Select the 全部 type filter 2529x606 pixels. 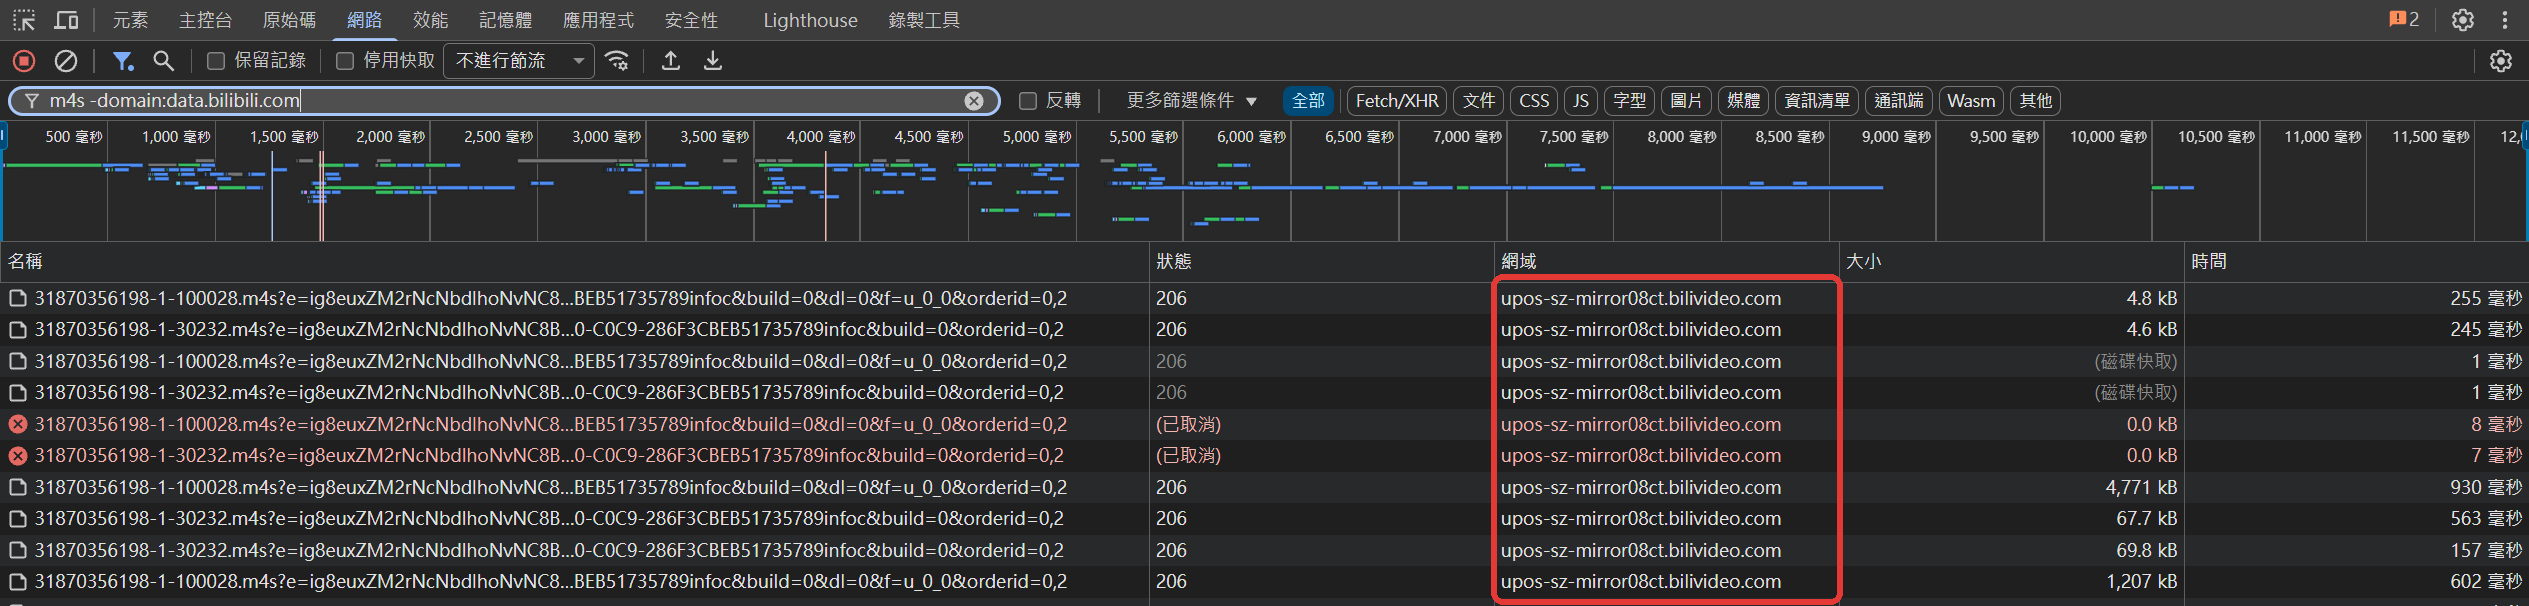click(1308, 101)
